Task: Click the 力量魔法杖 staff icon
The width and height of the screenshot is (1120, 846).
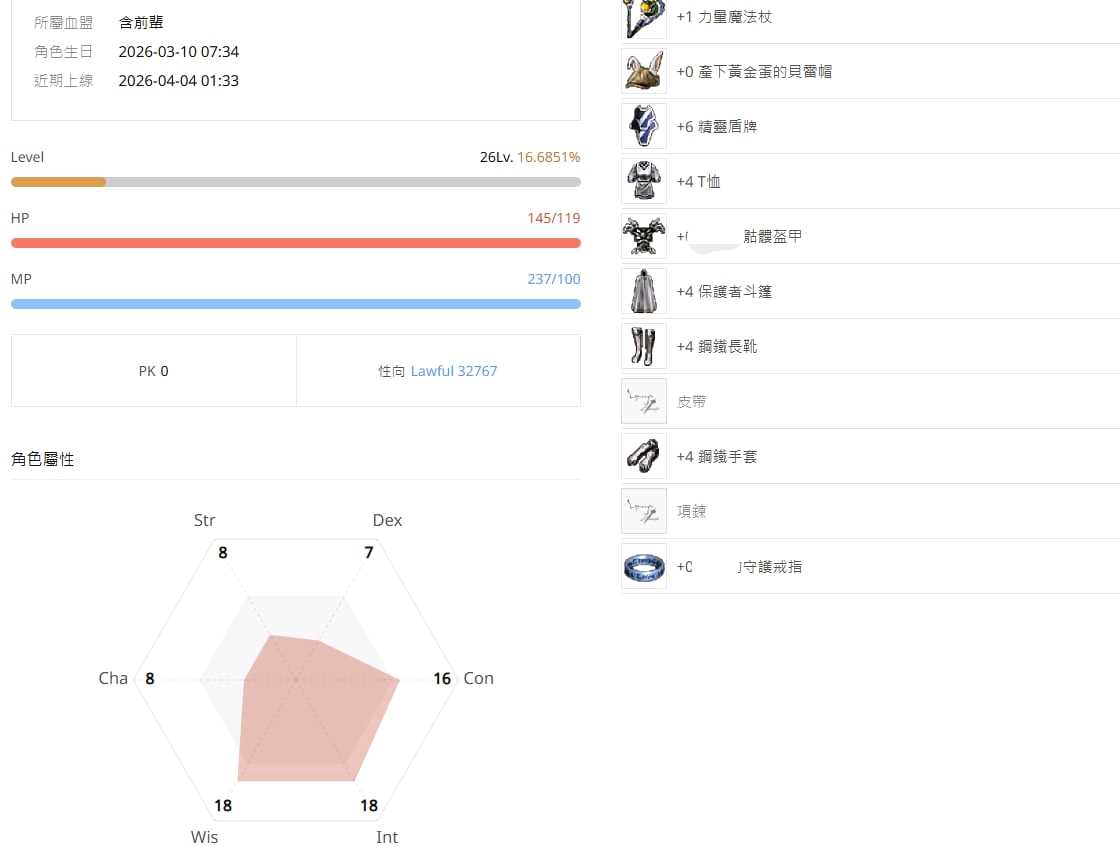Action: point(644,18)
